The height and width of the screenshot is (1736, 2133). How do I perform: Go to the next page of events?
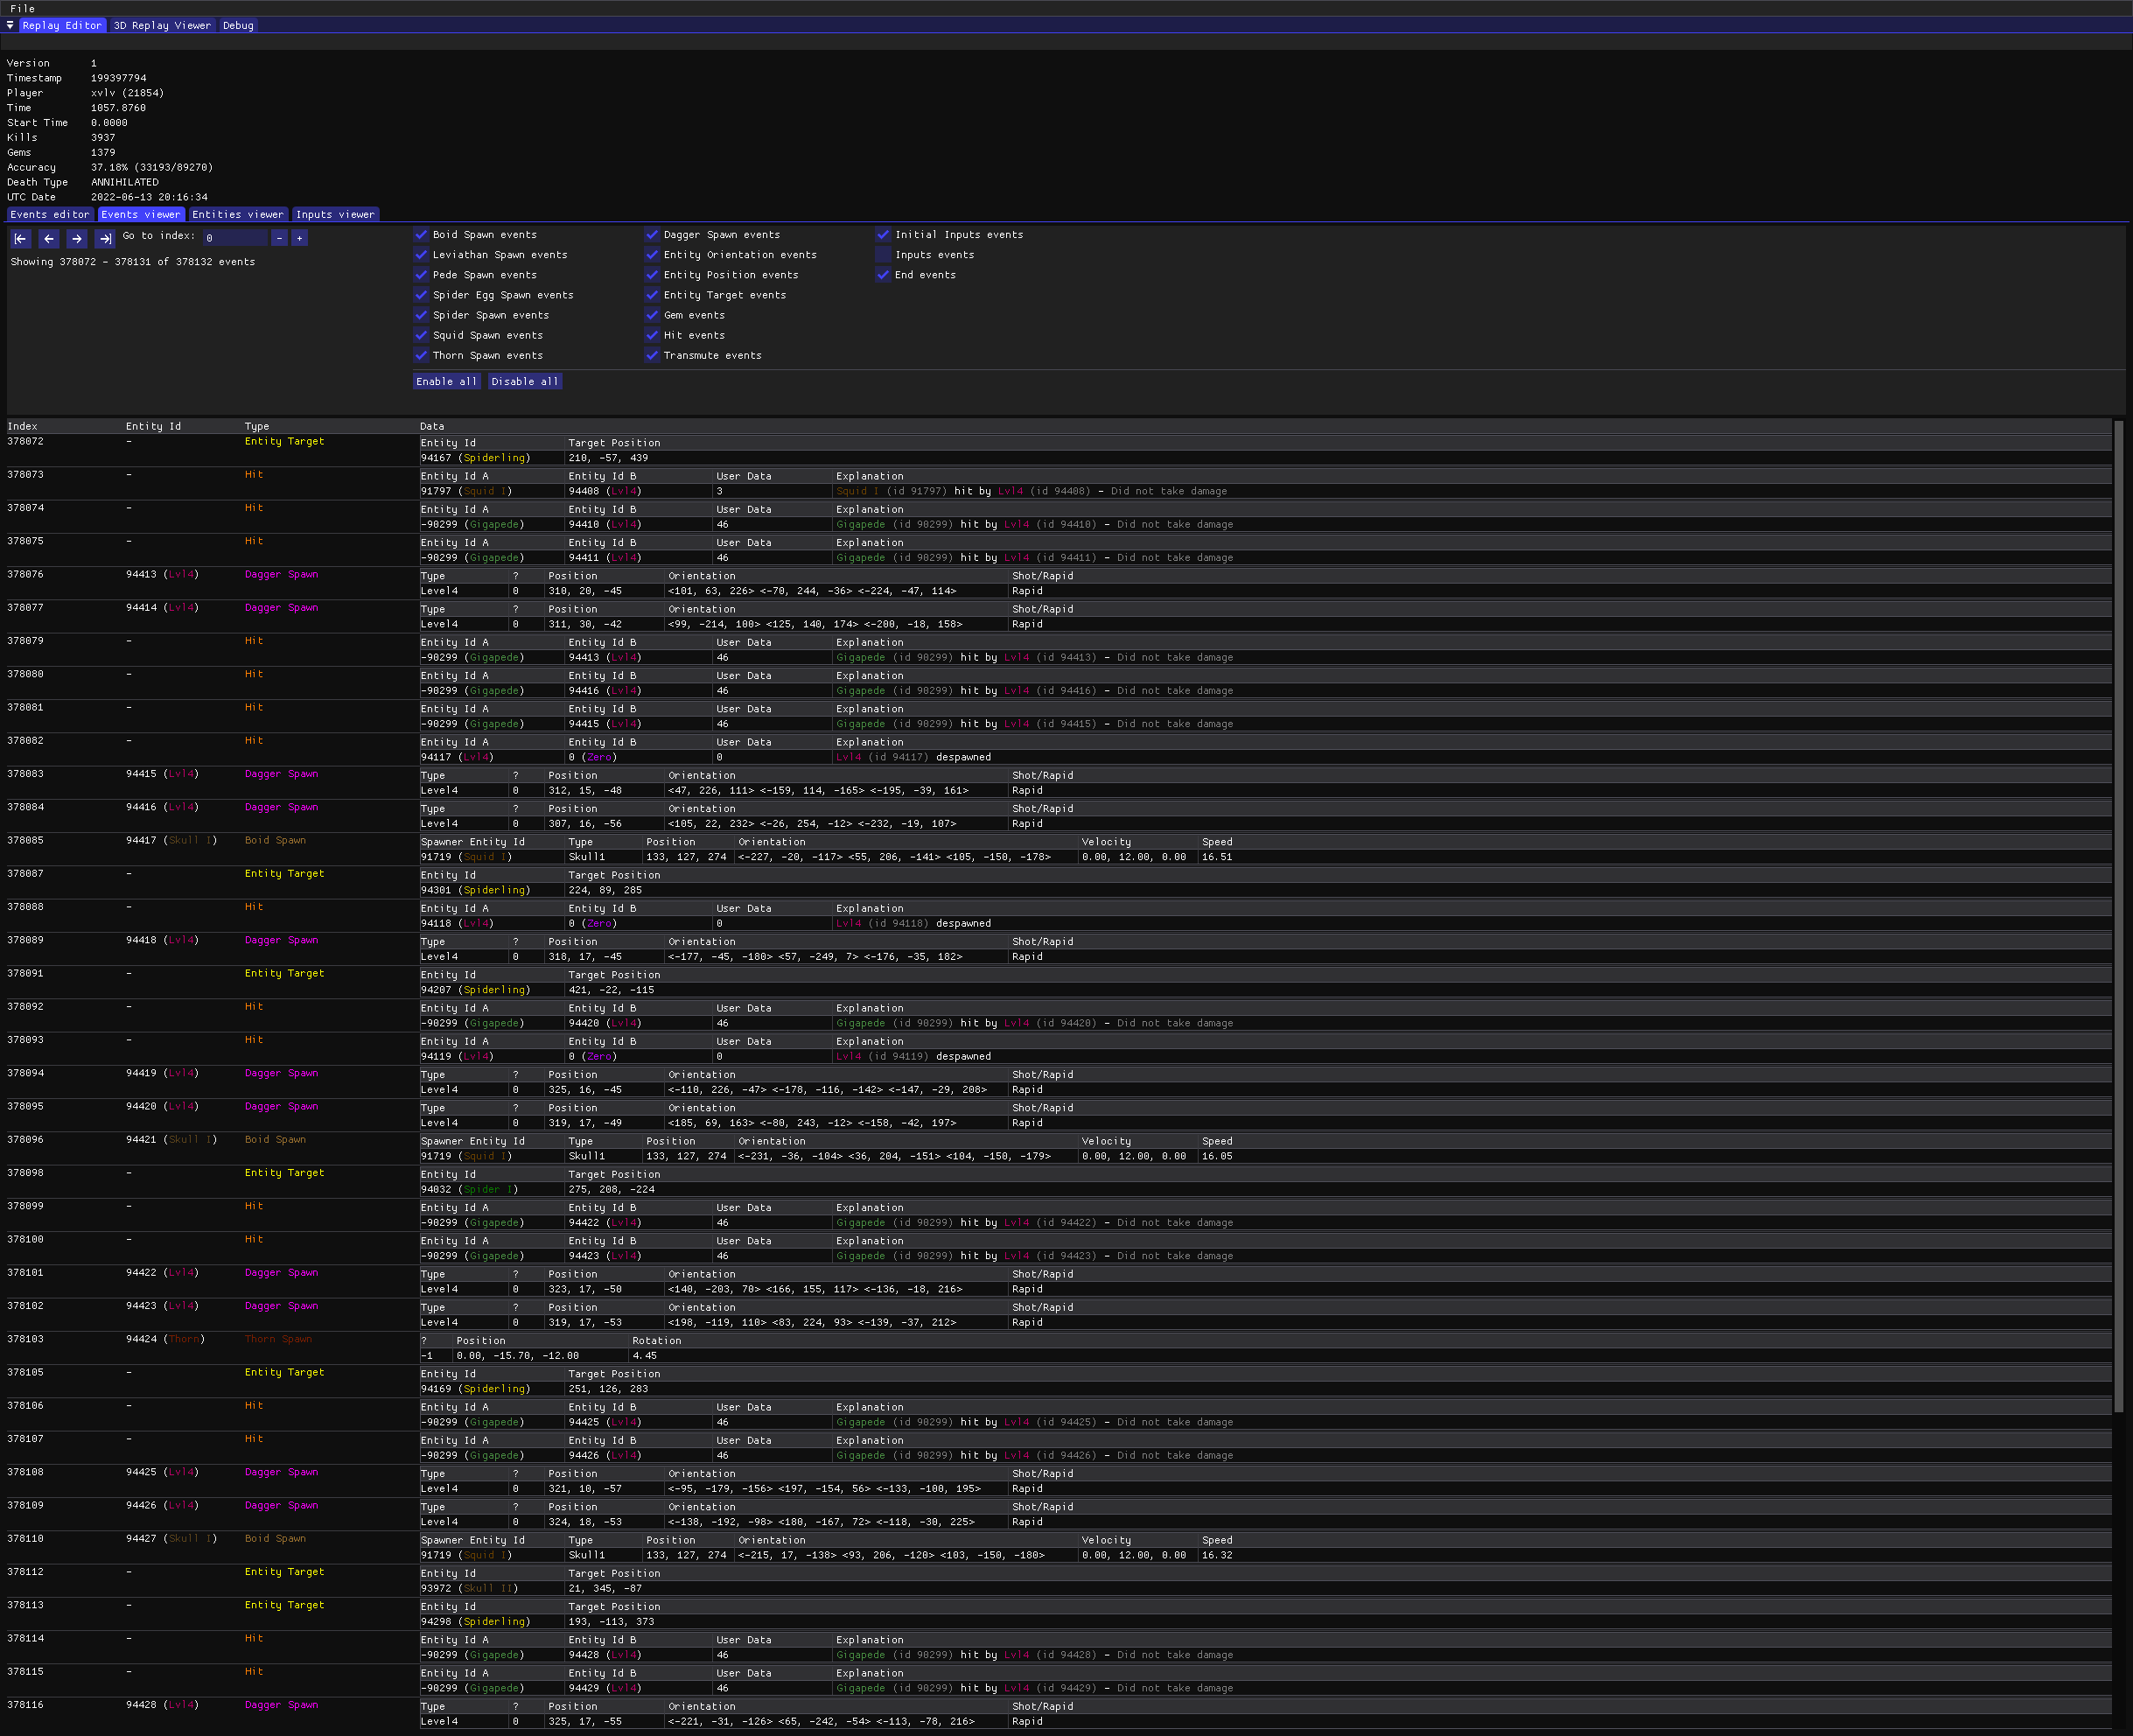pyautogui.click(x=76, y=239)
